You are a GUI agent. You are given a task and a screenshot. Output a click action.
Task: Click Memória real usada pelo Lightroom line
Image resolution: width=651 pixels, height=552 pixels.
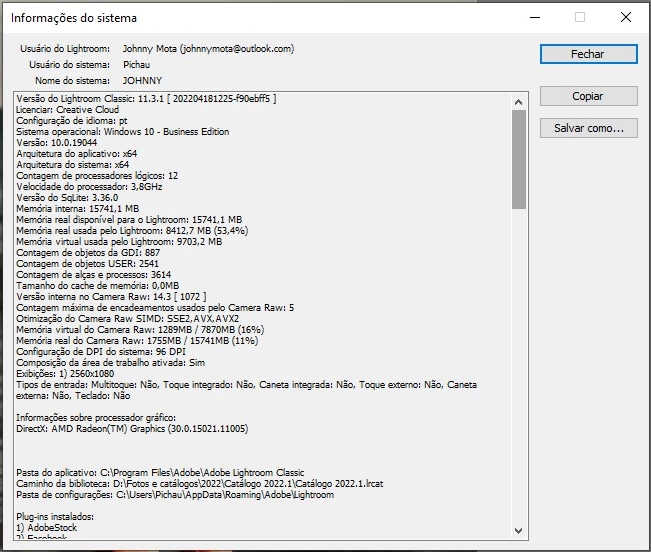click(132, 231)
